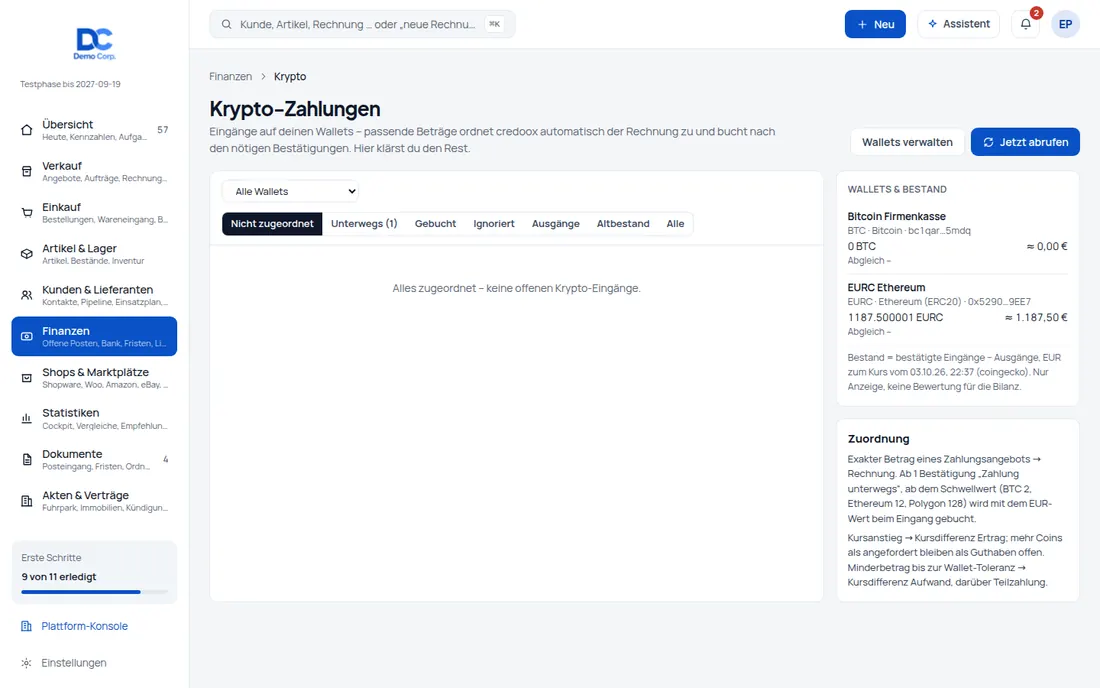This screenshot has width=1100, height=688.
Task: Switch to the Gebucht tab
Action: 435,224
